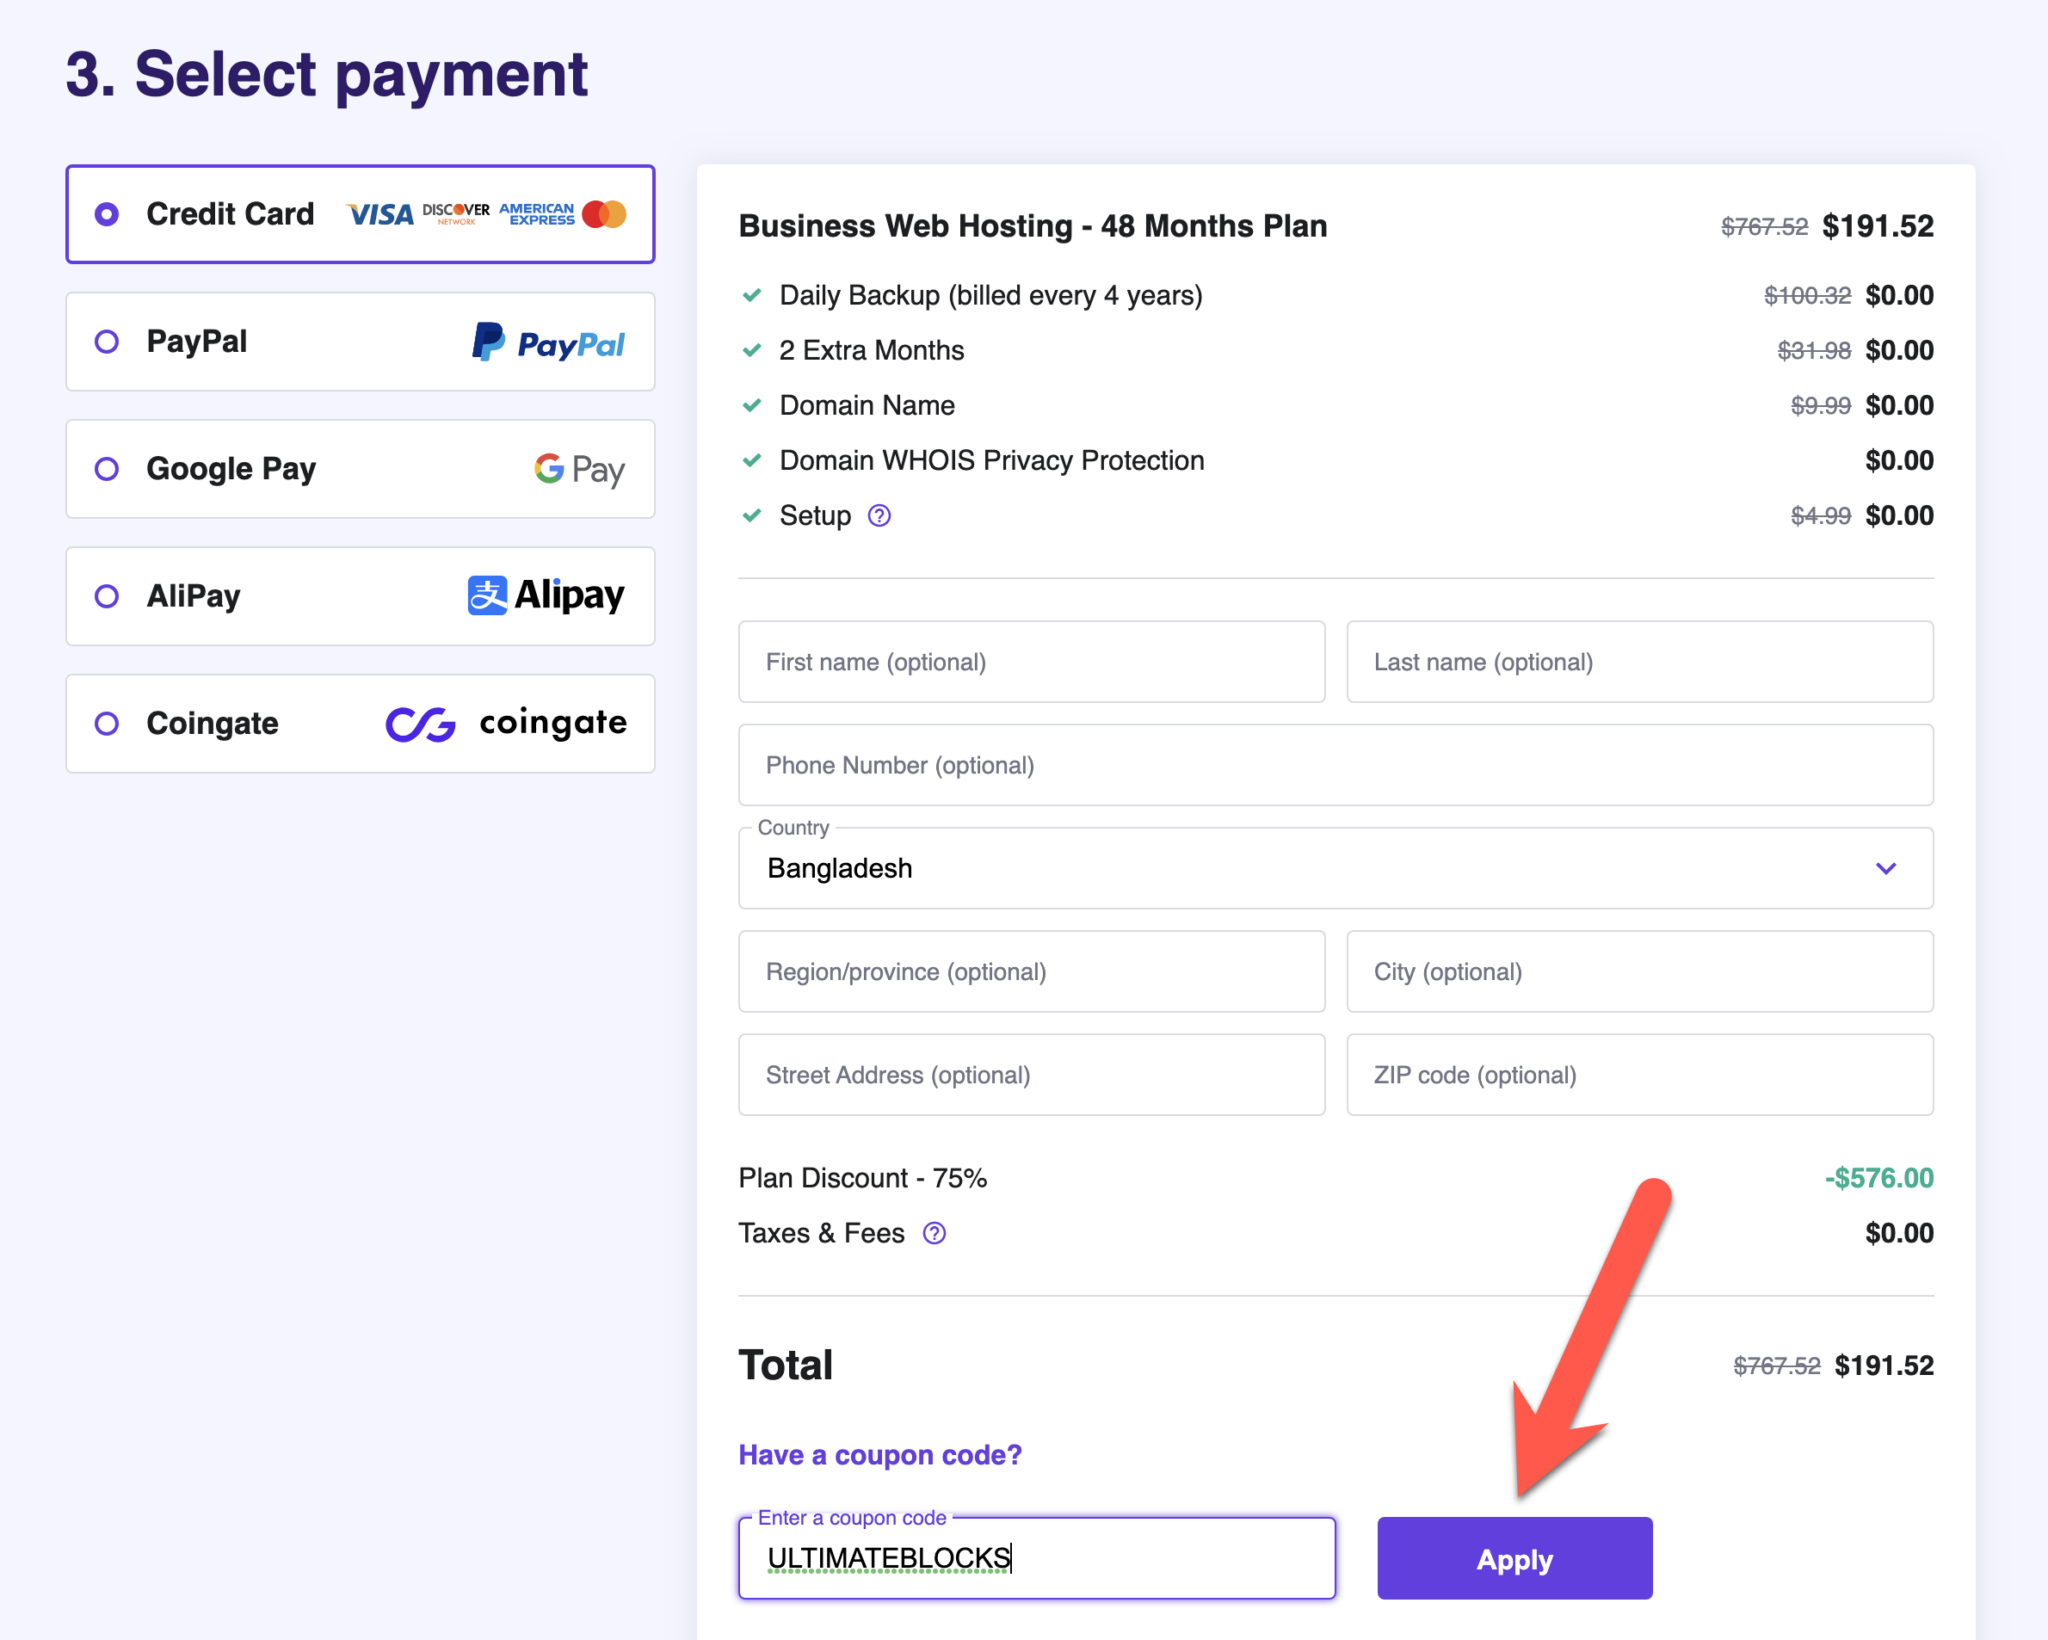Click the Google Pay logo
Image resolution: width=2048 pixels, height=1640 pixels.
[x=579, y=468]
